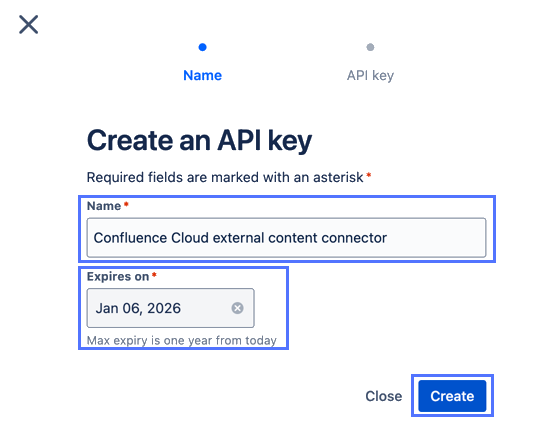Open the Expires on date picker field
The width and height of the screenshot is (534, 430).
point(170,308)
